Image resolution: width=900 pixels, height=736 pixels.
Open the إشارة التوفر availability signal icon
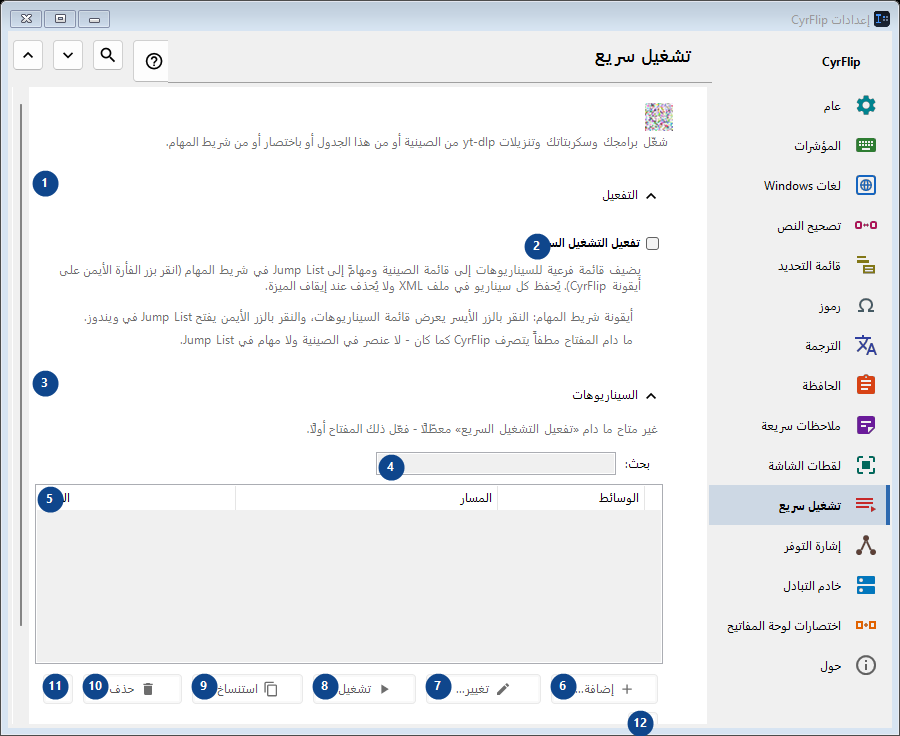[866, 545]
